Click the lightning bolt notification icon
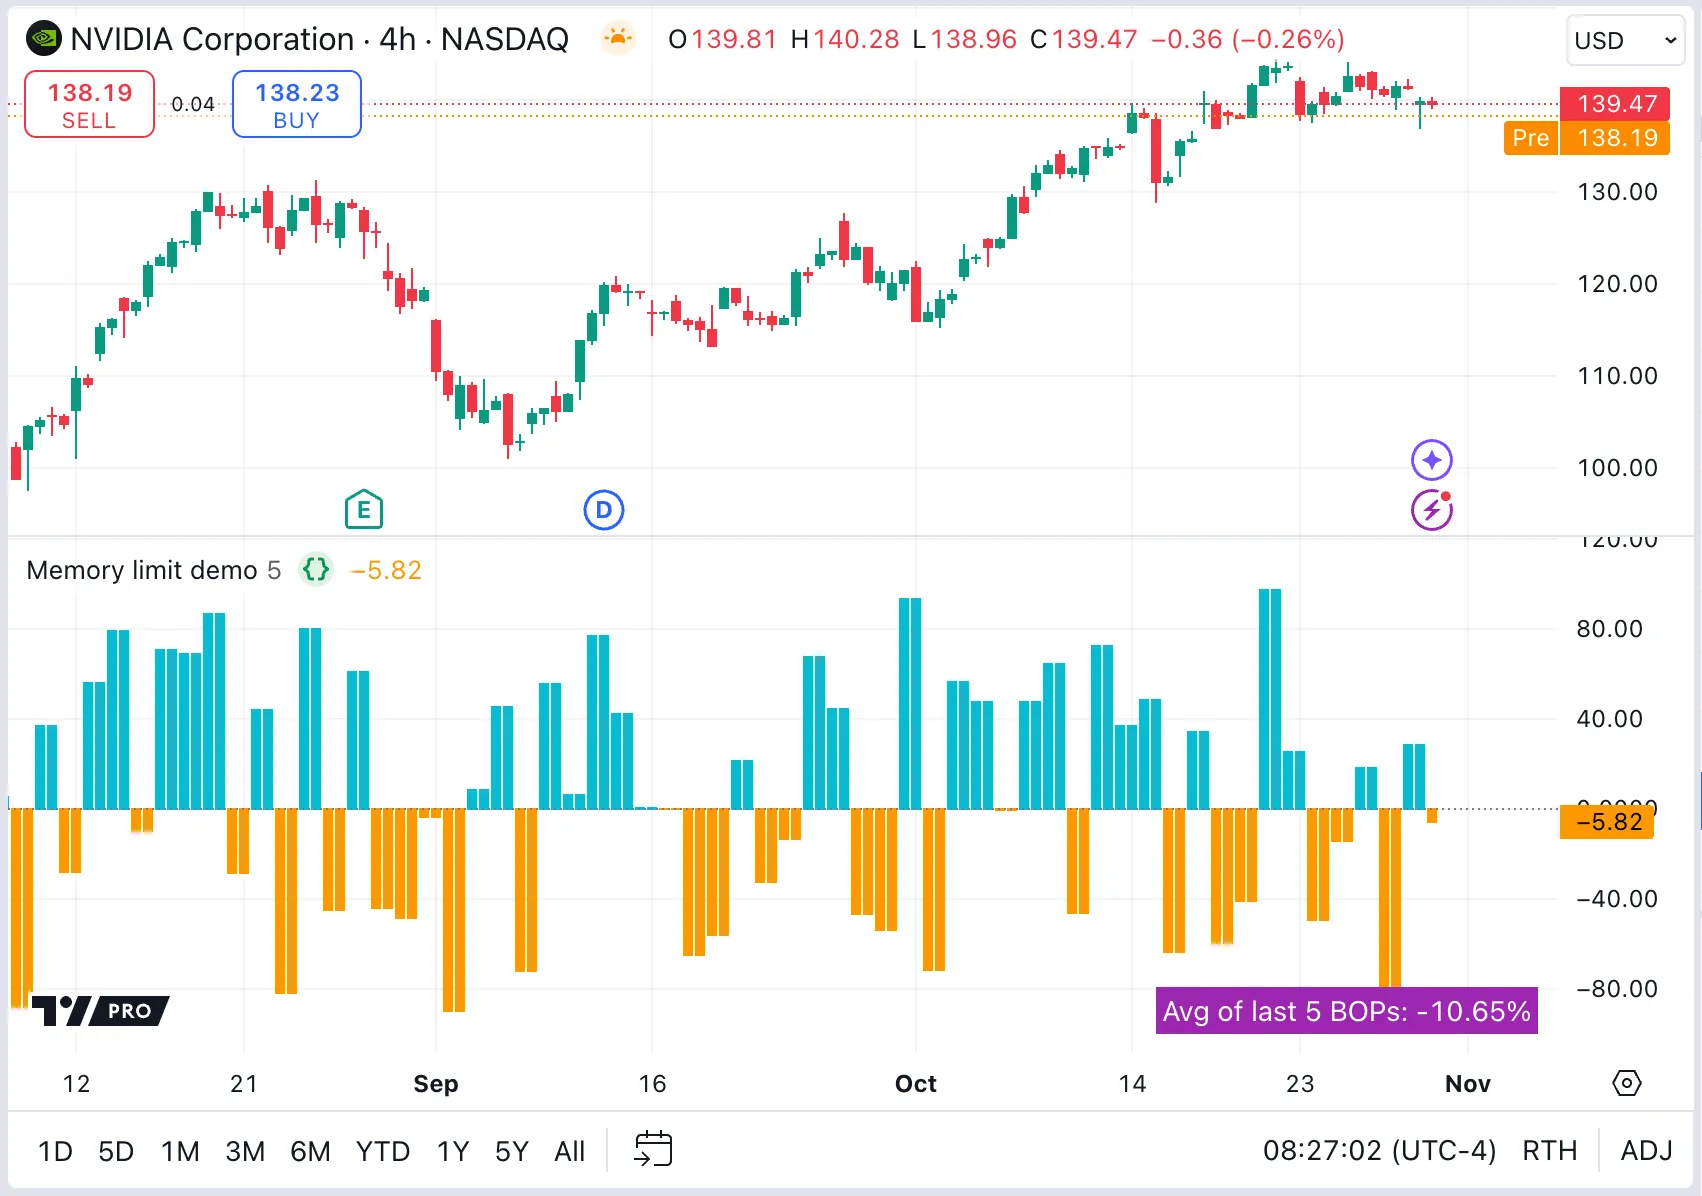Image resolution: width=1702 pixels, height=1196 pixels. (1432, 510)
